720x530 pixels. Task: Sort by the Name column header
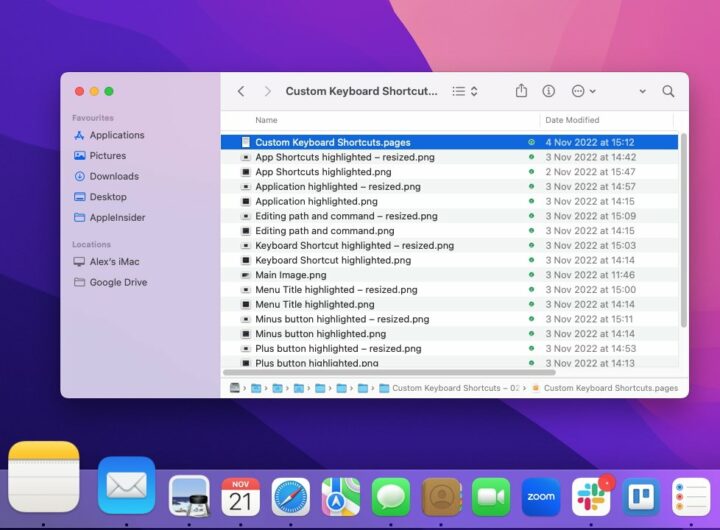tap(266, 120)
